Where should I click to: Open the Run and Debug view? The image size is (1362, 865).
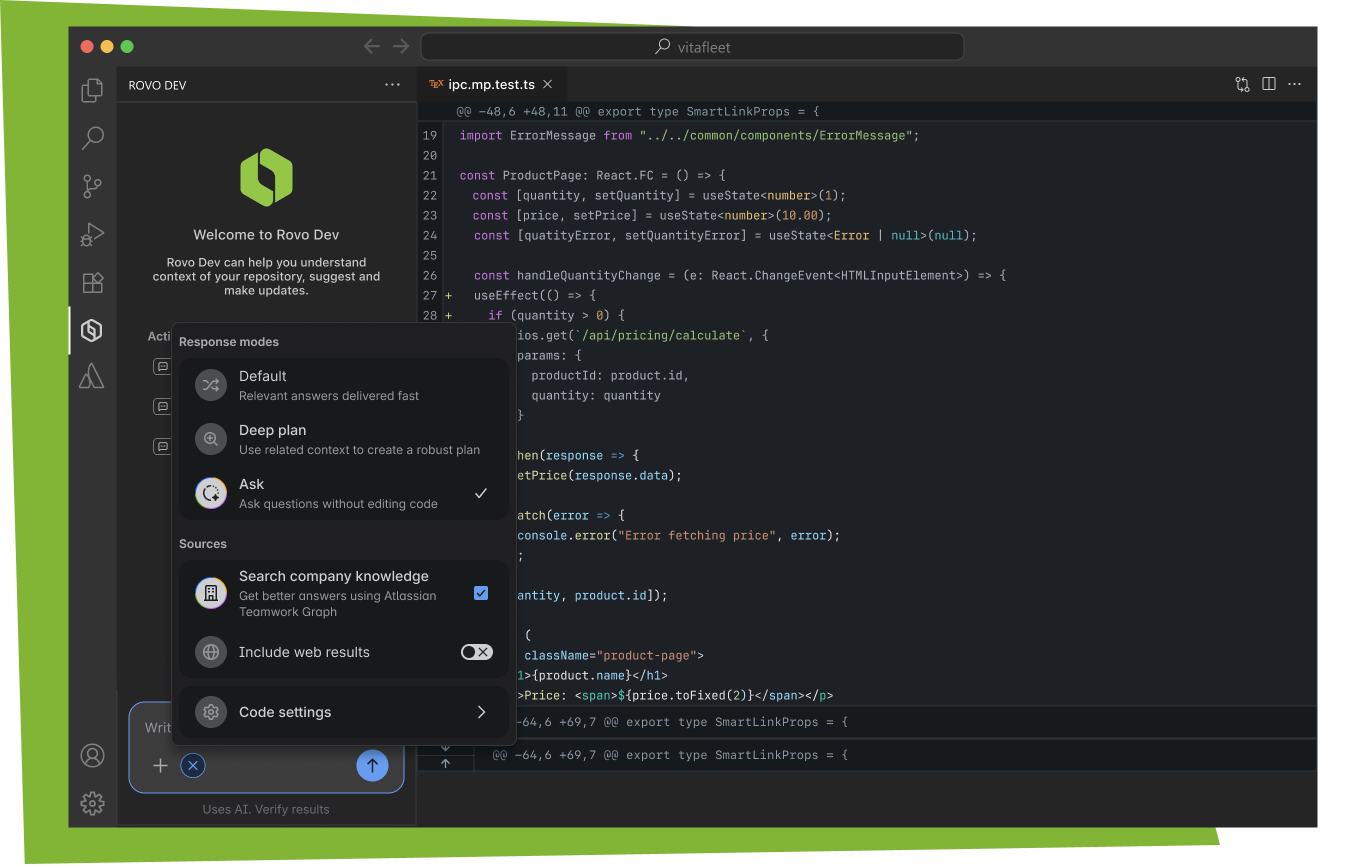click(92, 234)
